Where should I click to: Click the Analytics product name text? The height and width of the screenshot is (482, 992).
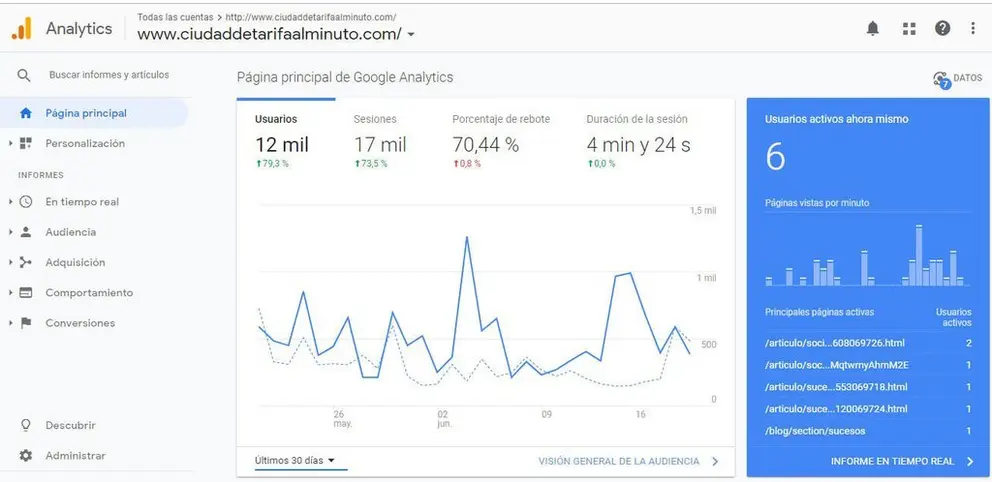tap(78, 28)
